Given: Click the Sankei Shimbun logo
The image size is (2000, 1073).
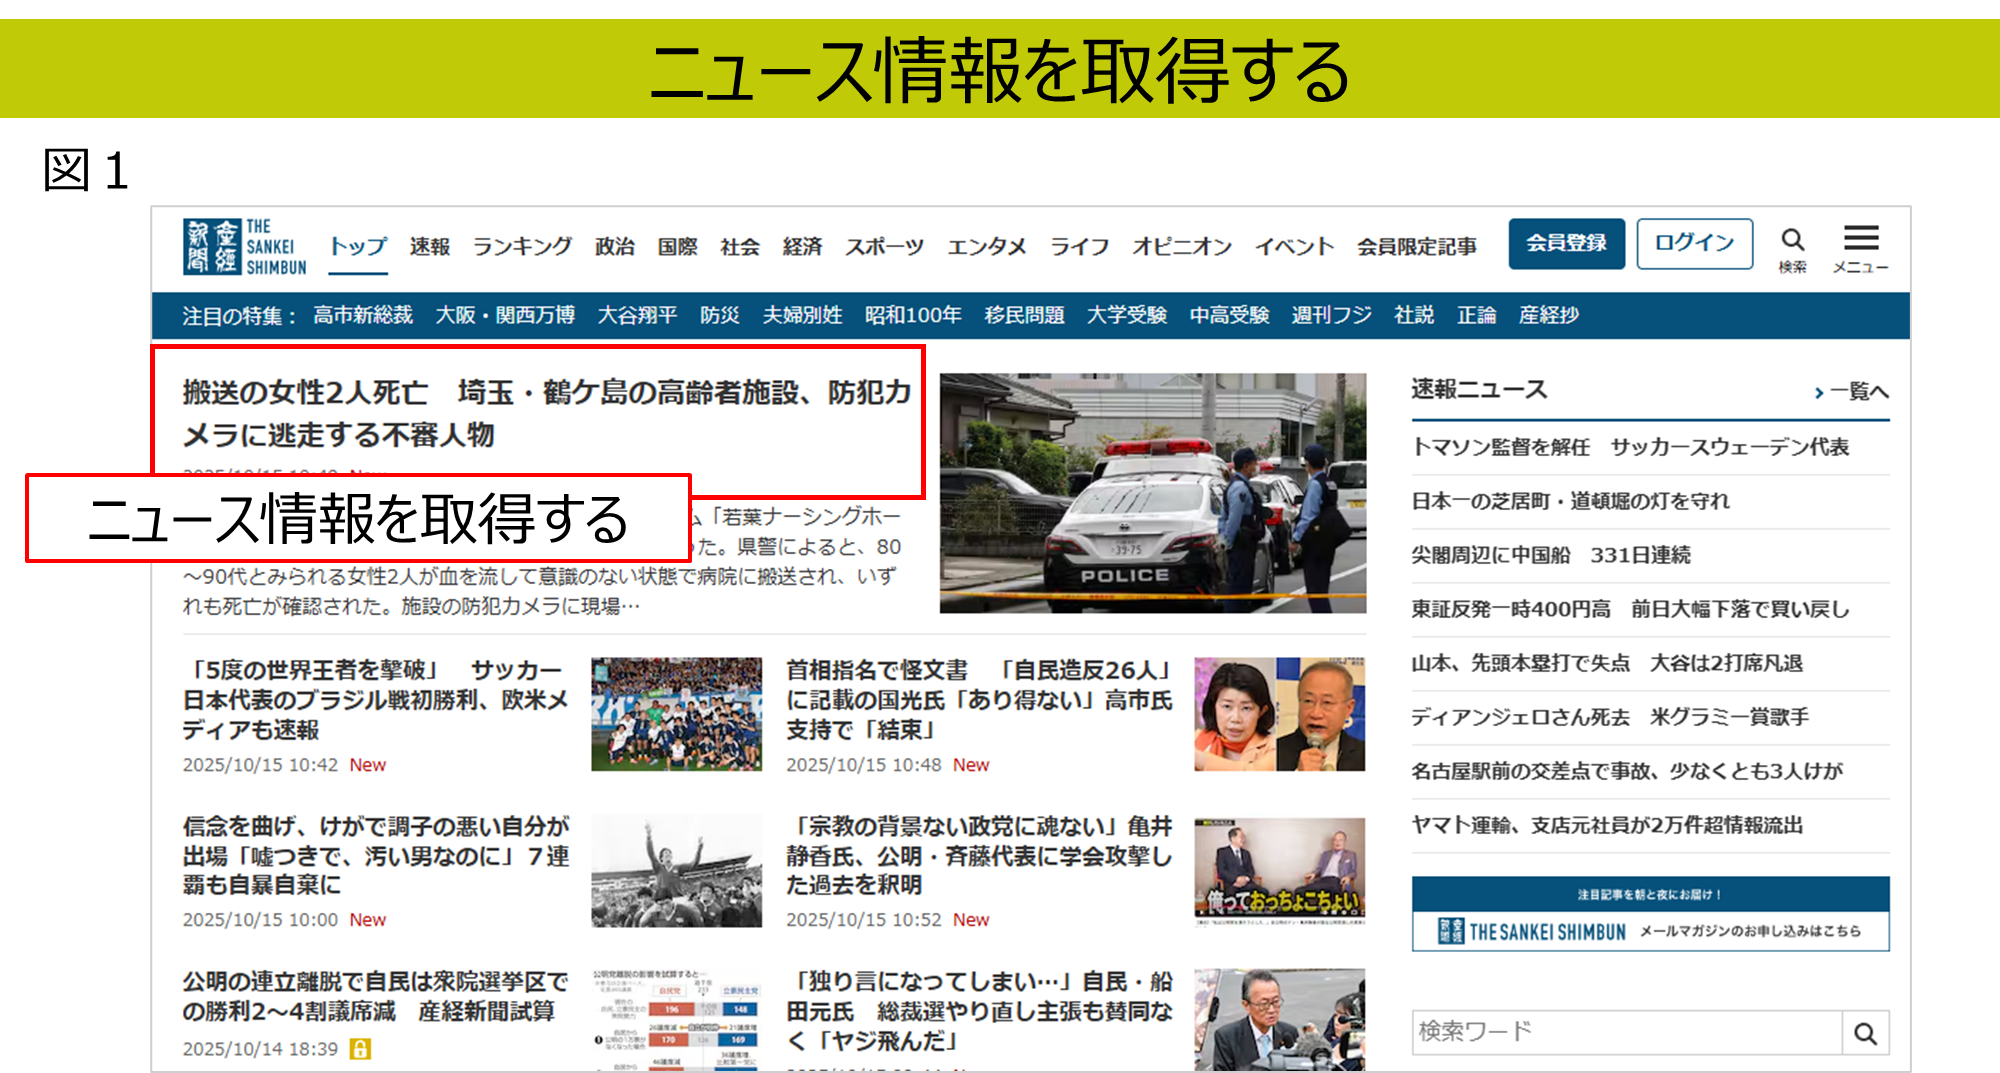Looking at the screenshot, I should 245,247.
